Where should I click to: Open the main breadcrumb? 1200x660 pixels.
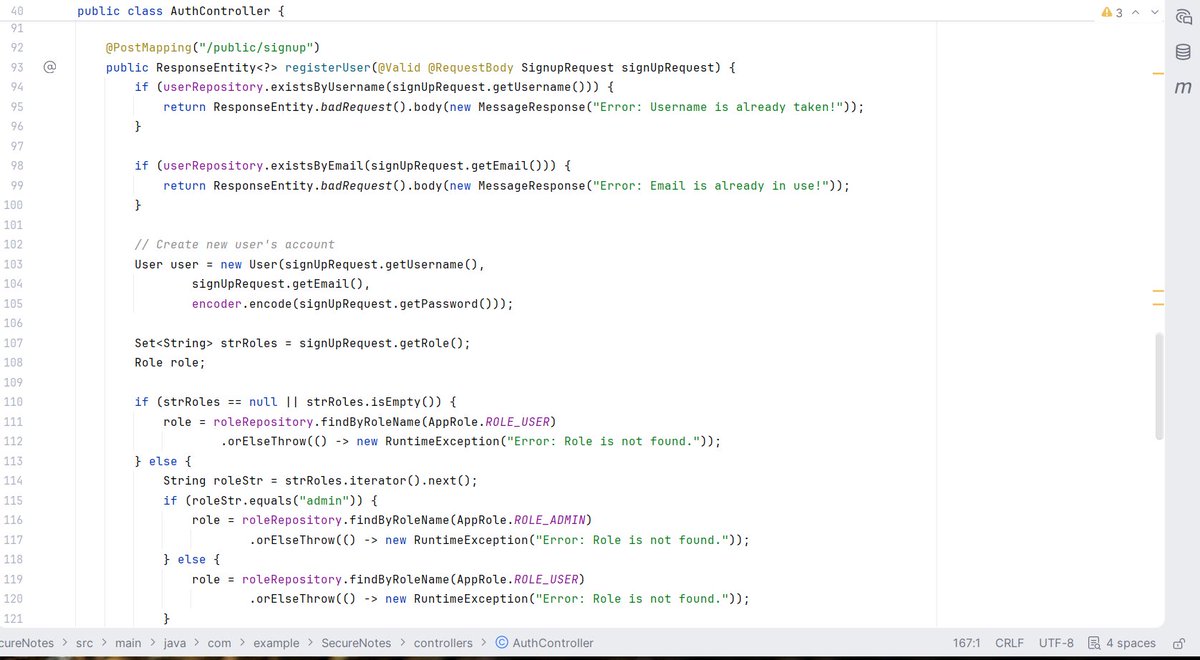(127, 643)
